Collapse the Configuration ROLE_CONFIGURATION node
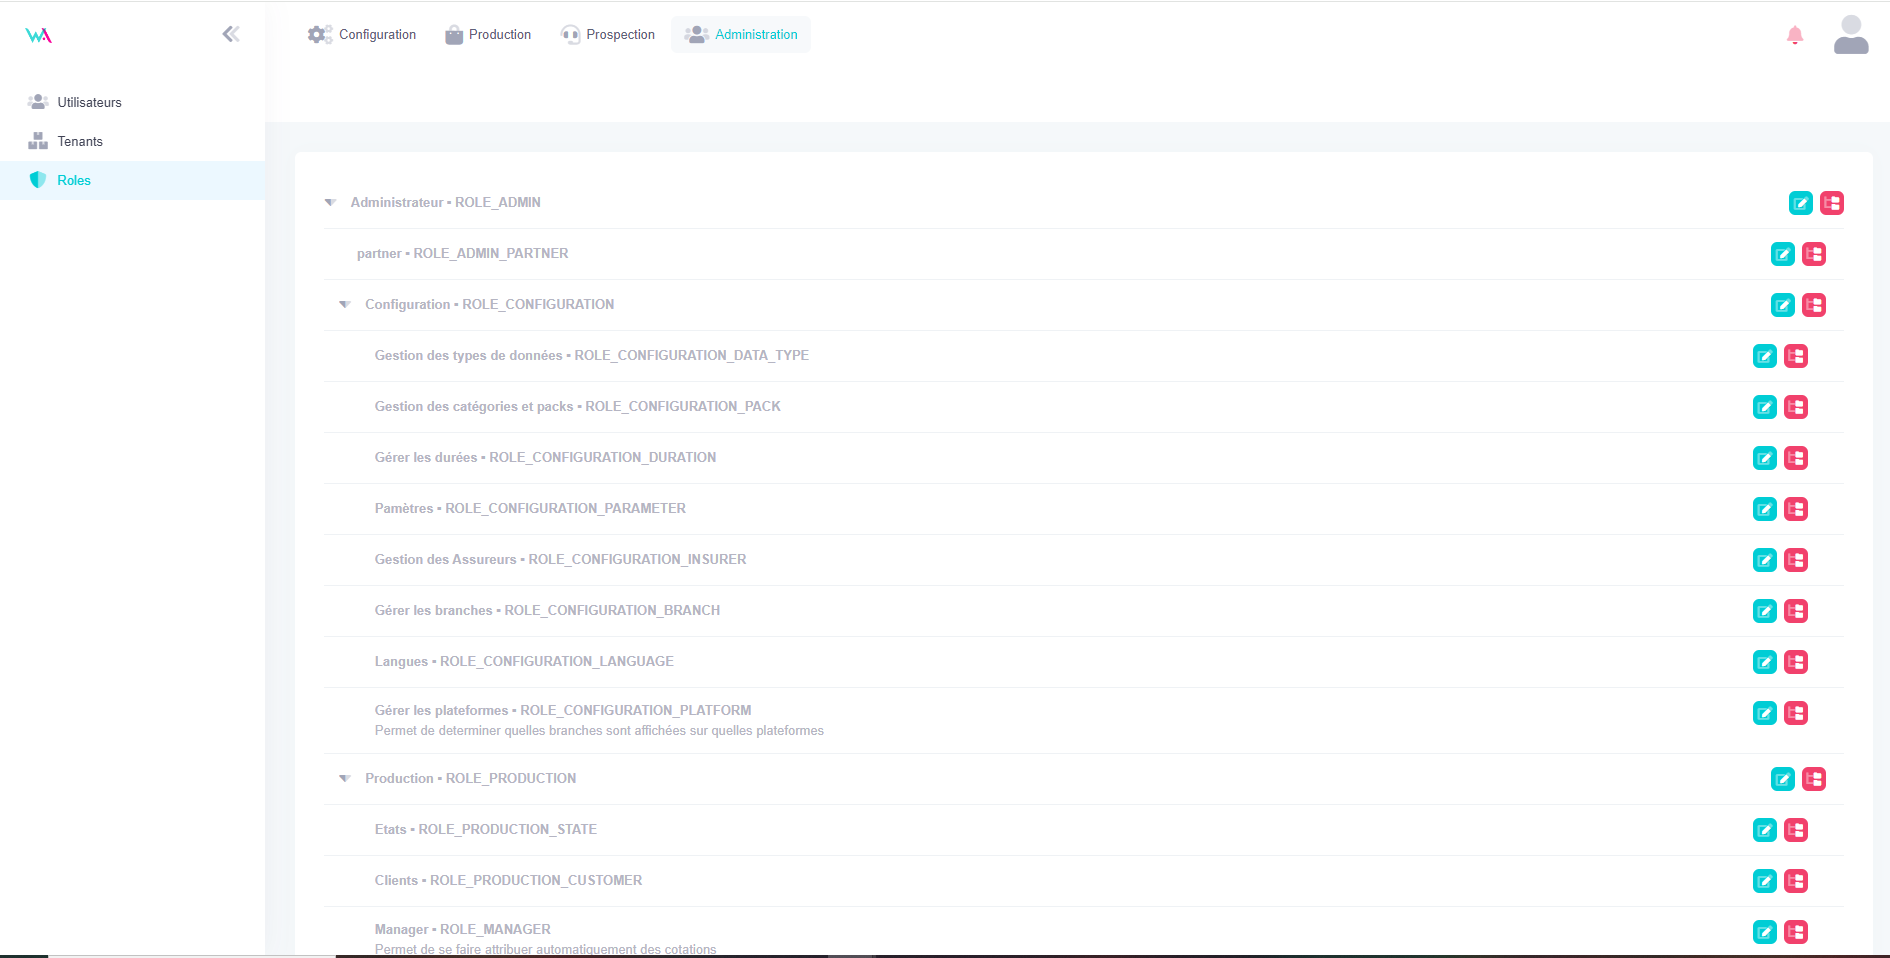The image size is (1890, 958). point(345,305)
